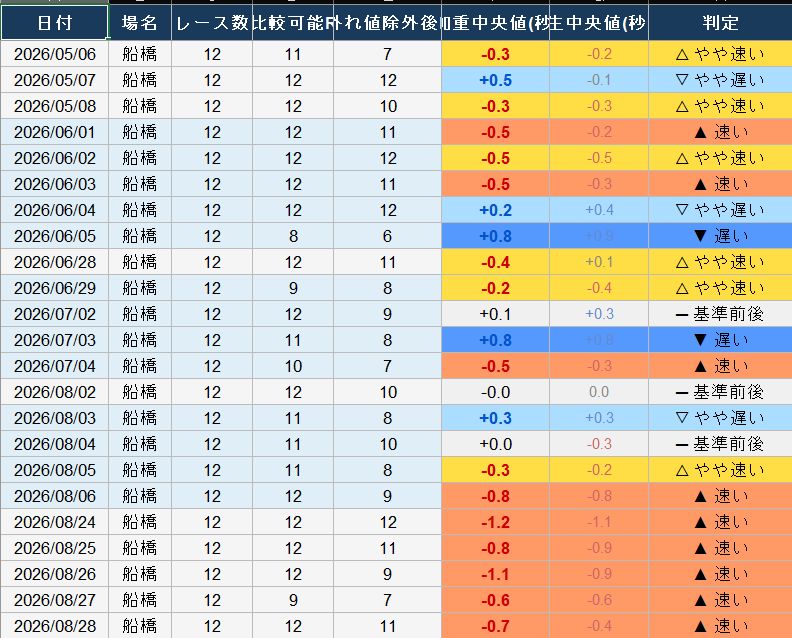Click date cell 2026/08/03

(55, 418)
